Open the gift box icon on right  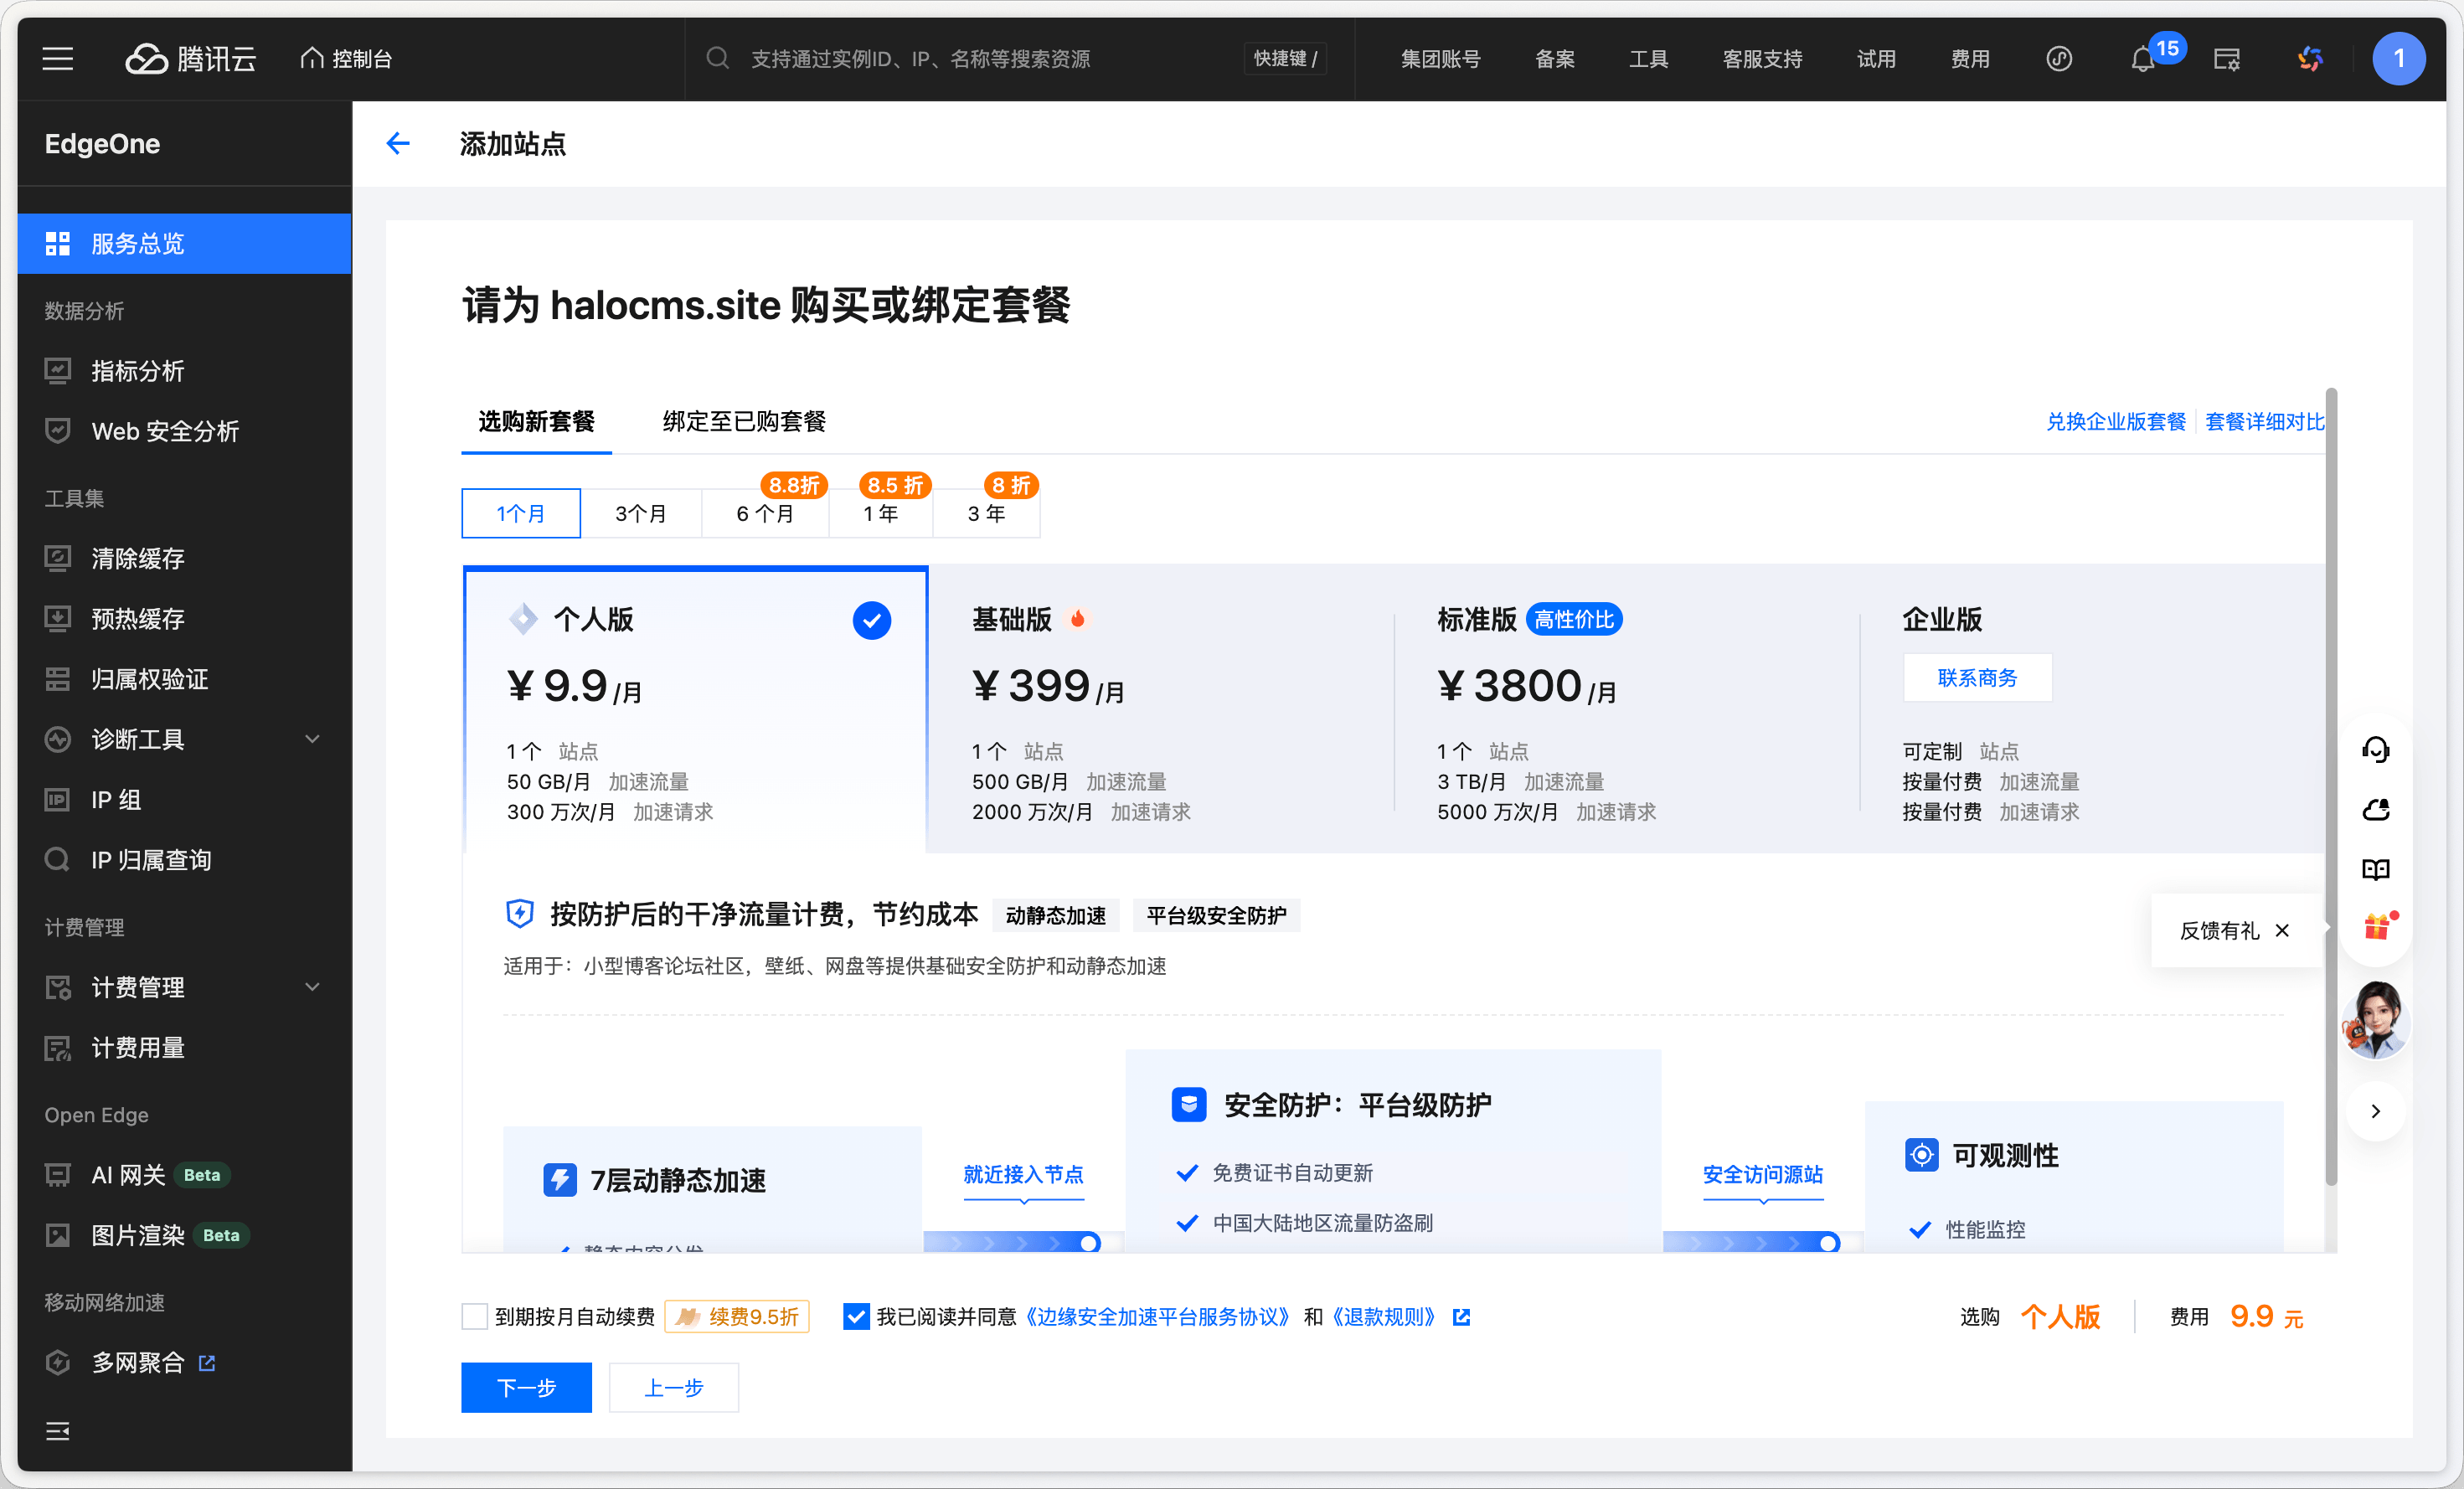2376,928
